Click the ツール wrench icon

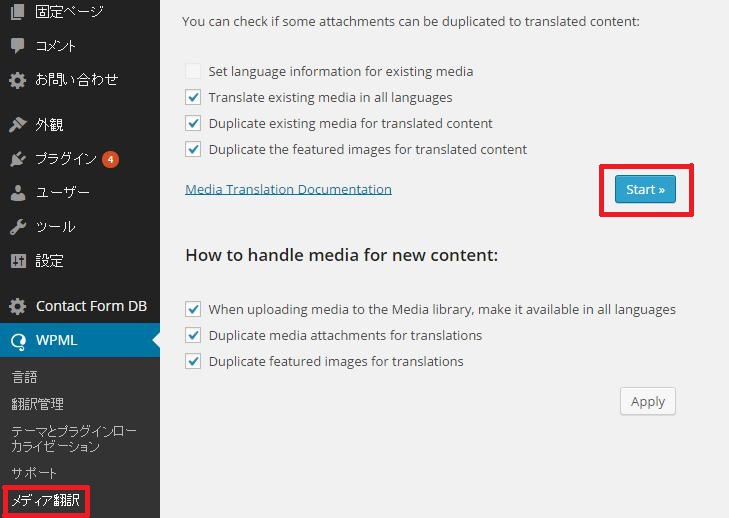18,227
